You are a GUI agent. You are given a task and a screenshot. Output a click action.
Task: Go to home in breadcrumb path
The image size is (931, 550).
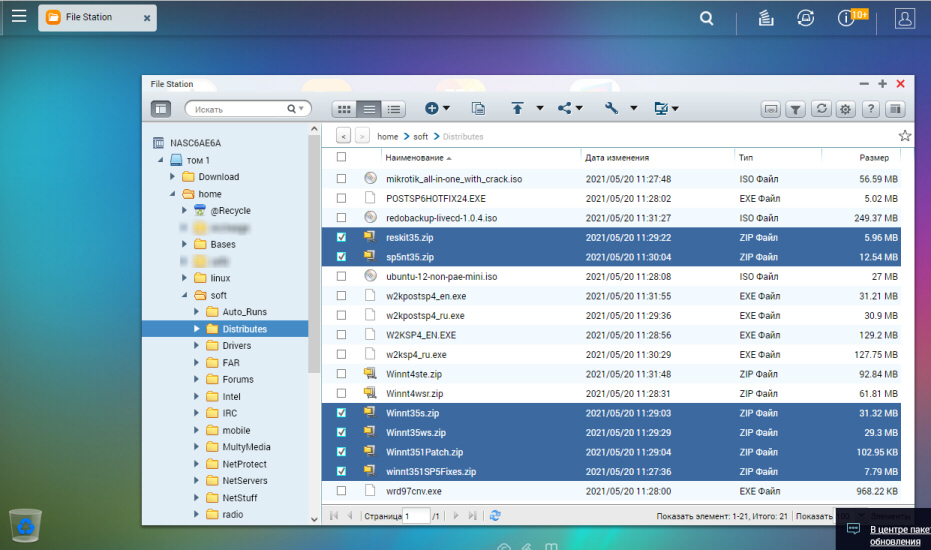tap(388, 137)
